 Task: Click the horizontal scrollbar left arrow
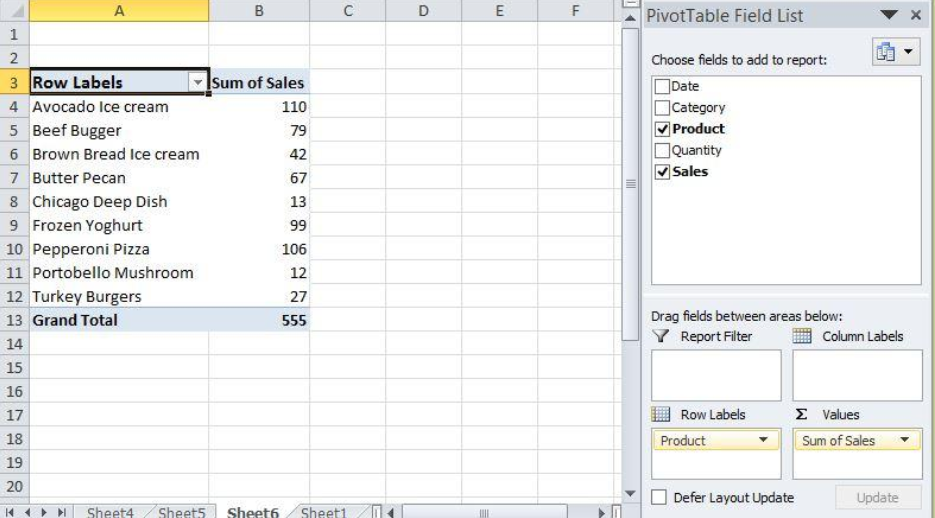391,513
